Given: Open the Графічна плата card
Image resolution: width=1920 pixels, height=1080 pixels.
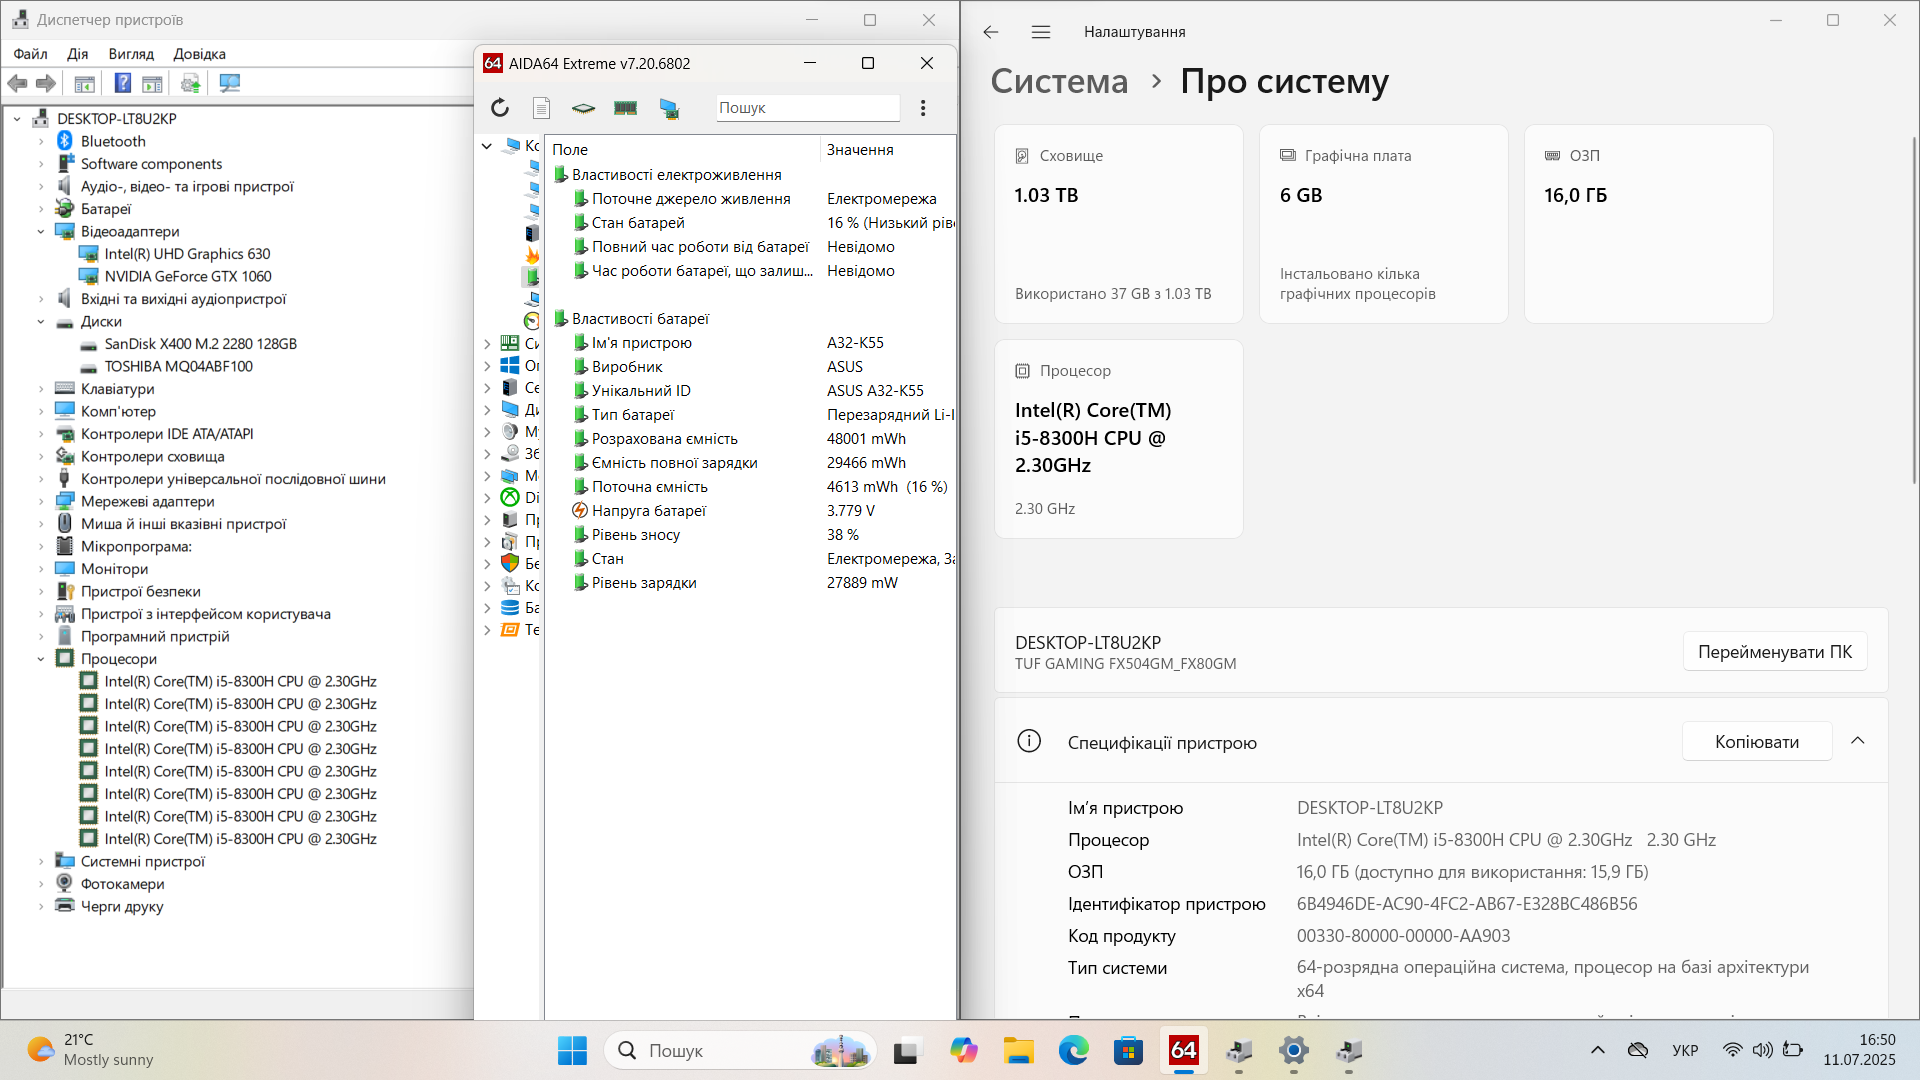Looking at the screenshot, I should (1383, 224).
